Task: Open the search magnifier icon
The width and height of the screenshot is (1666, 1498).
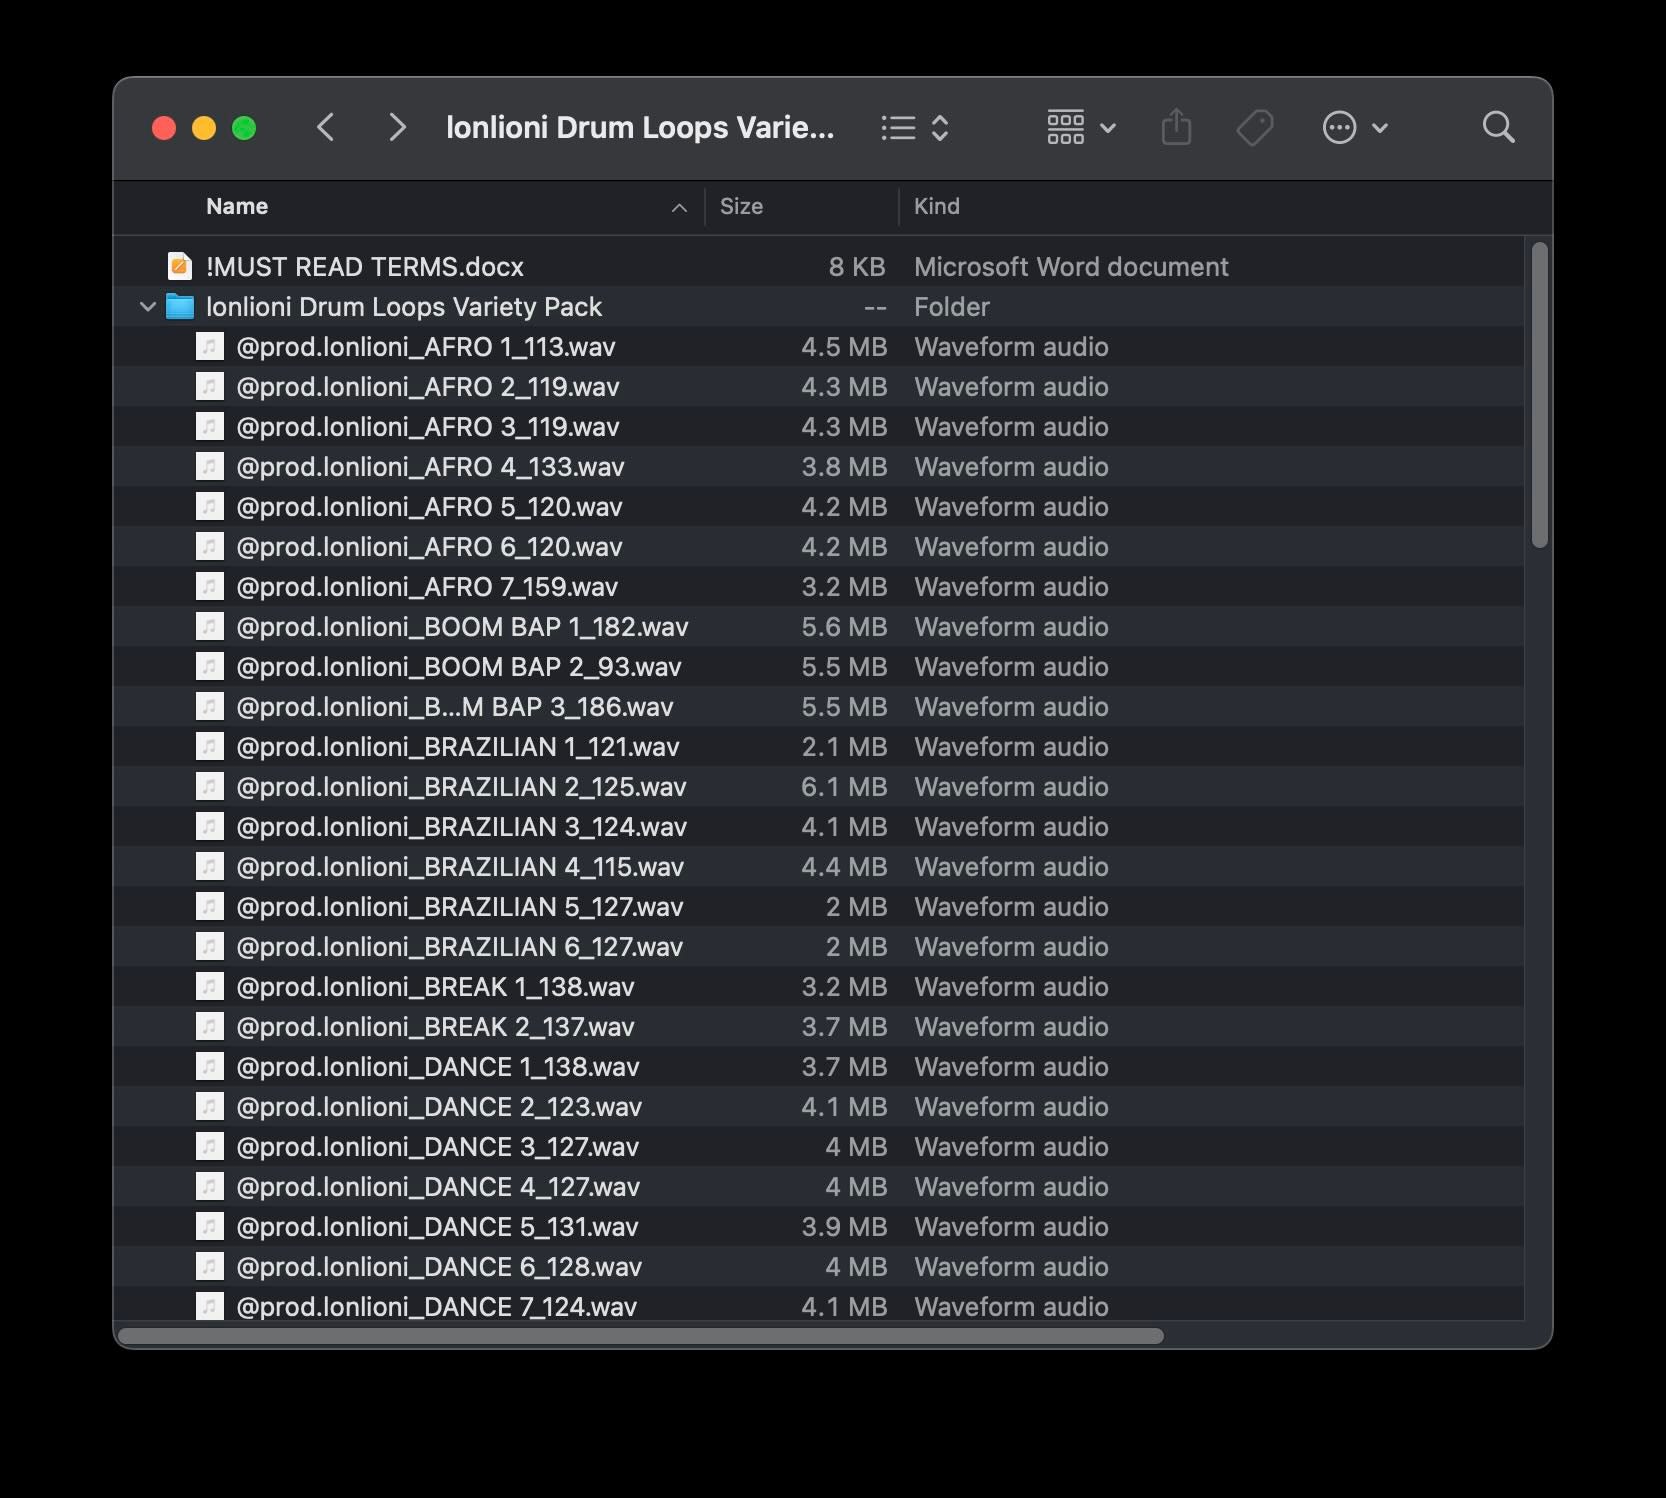Action: (1497, 128)
